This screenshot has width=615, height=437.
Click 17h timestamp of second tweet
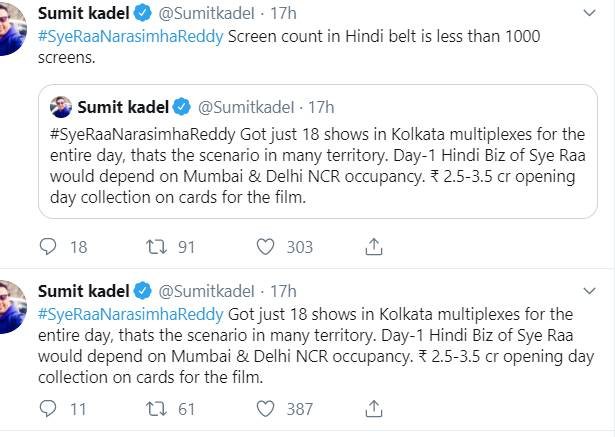[x=283, y=291]
